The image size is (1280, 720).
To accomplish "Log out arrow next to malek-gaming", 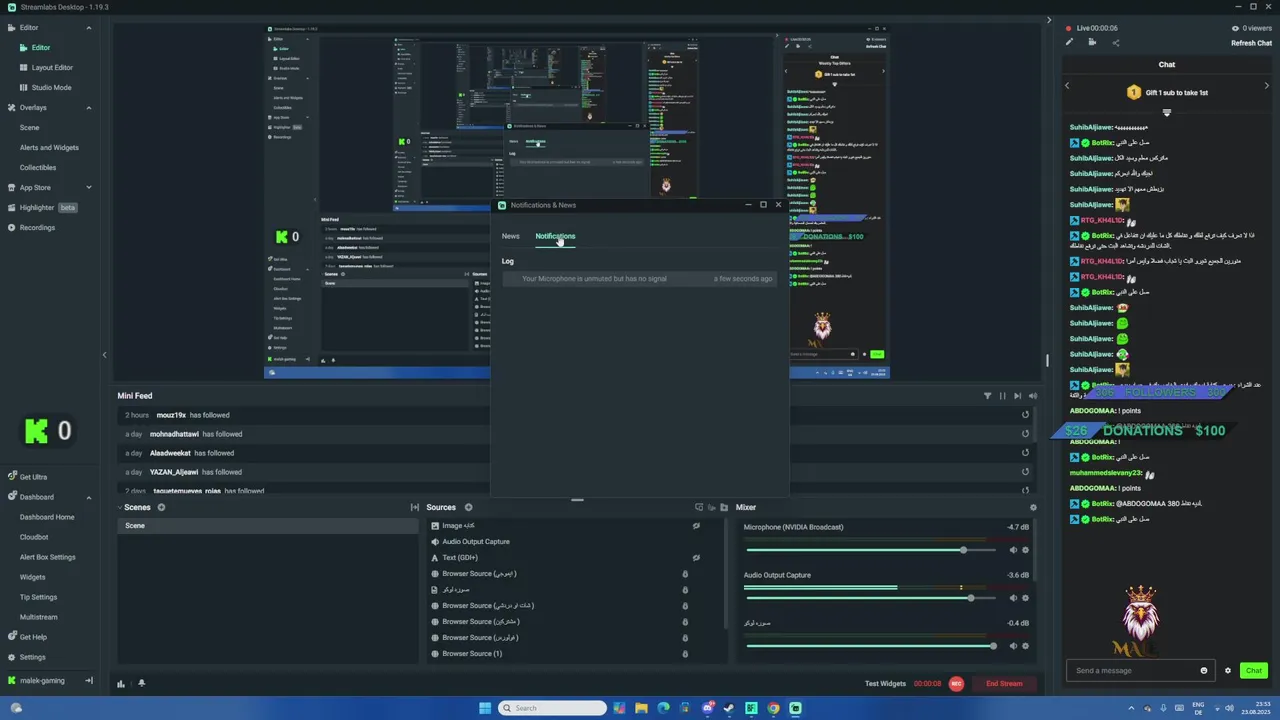I will click(x=88, y=681).
